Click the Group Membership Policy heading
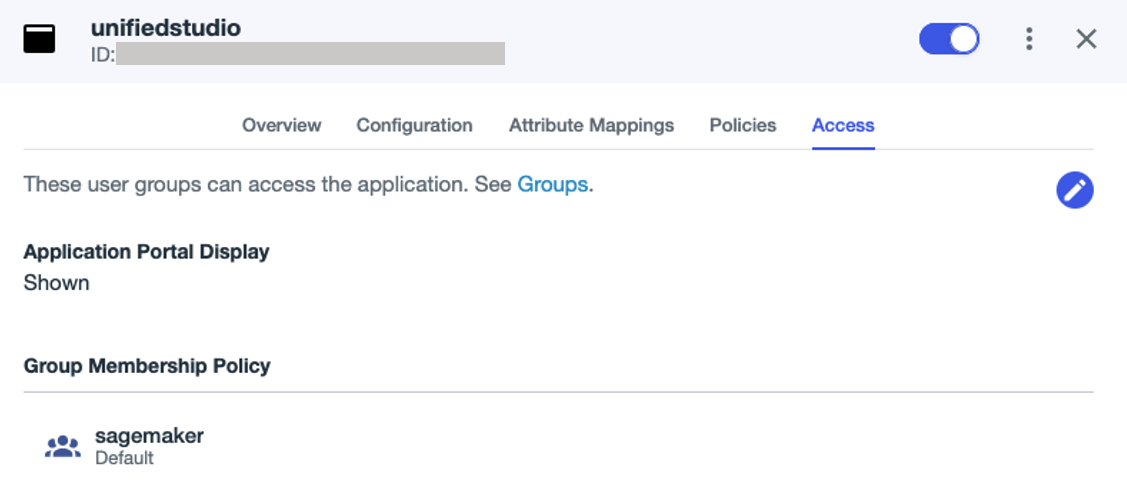This screenshot has height=491, width=1127. [x=147, y=366]
